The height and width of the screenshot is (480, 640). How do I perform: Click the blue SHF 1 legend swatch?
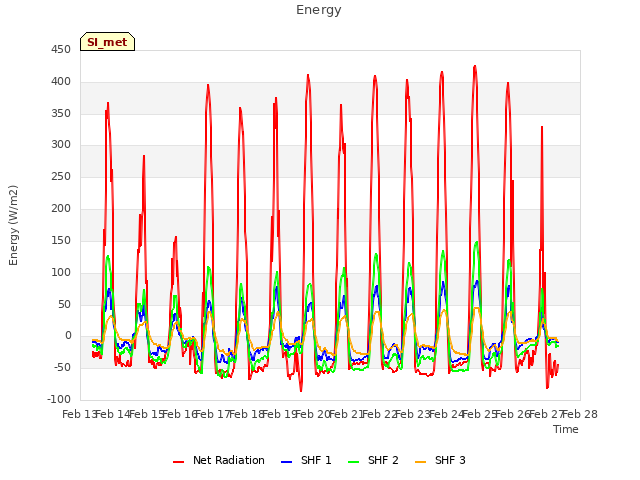click(x=287, y=462)
